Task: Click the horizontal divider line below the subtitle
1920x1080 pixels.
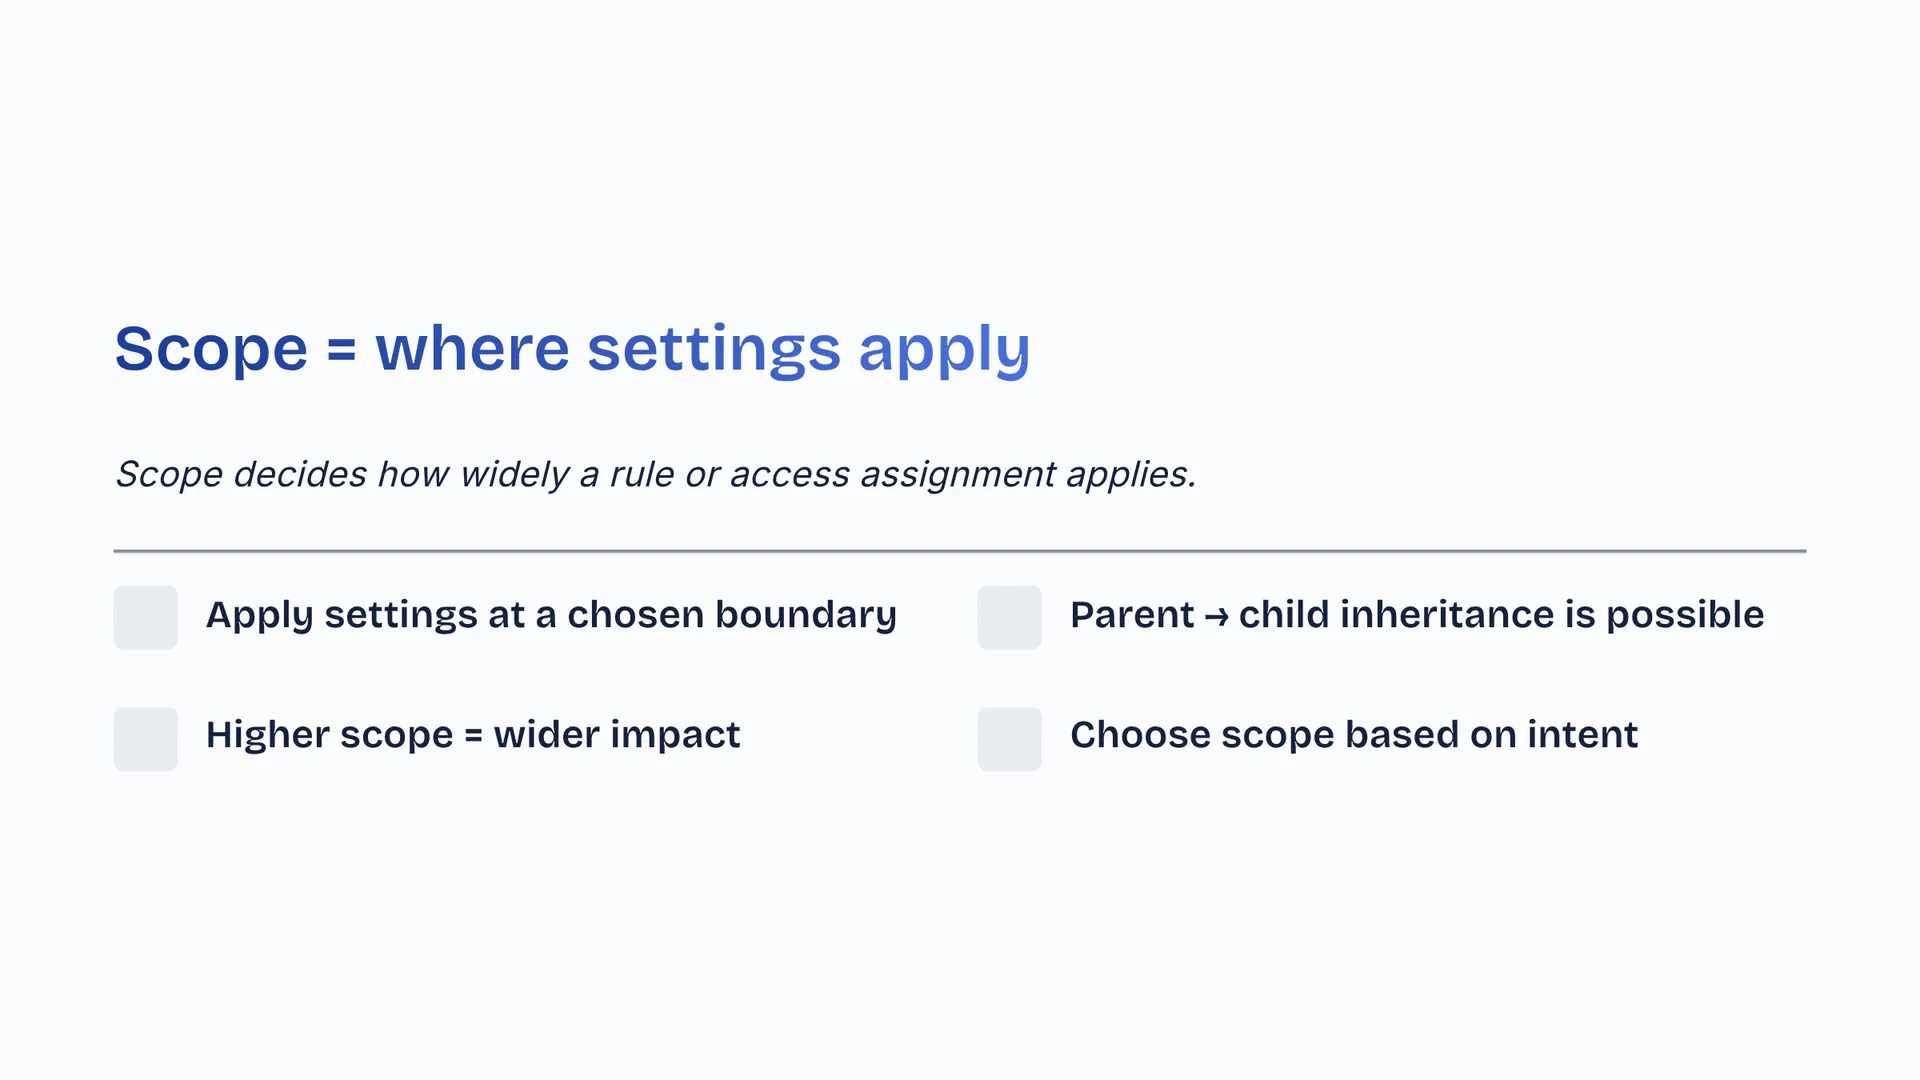Action: [959, 551]
